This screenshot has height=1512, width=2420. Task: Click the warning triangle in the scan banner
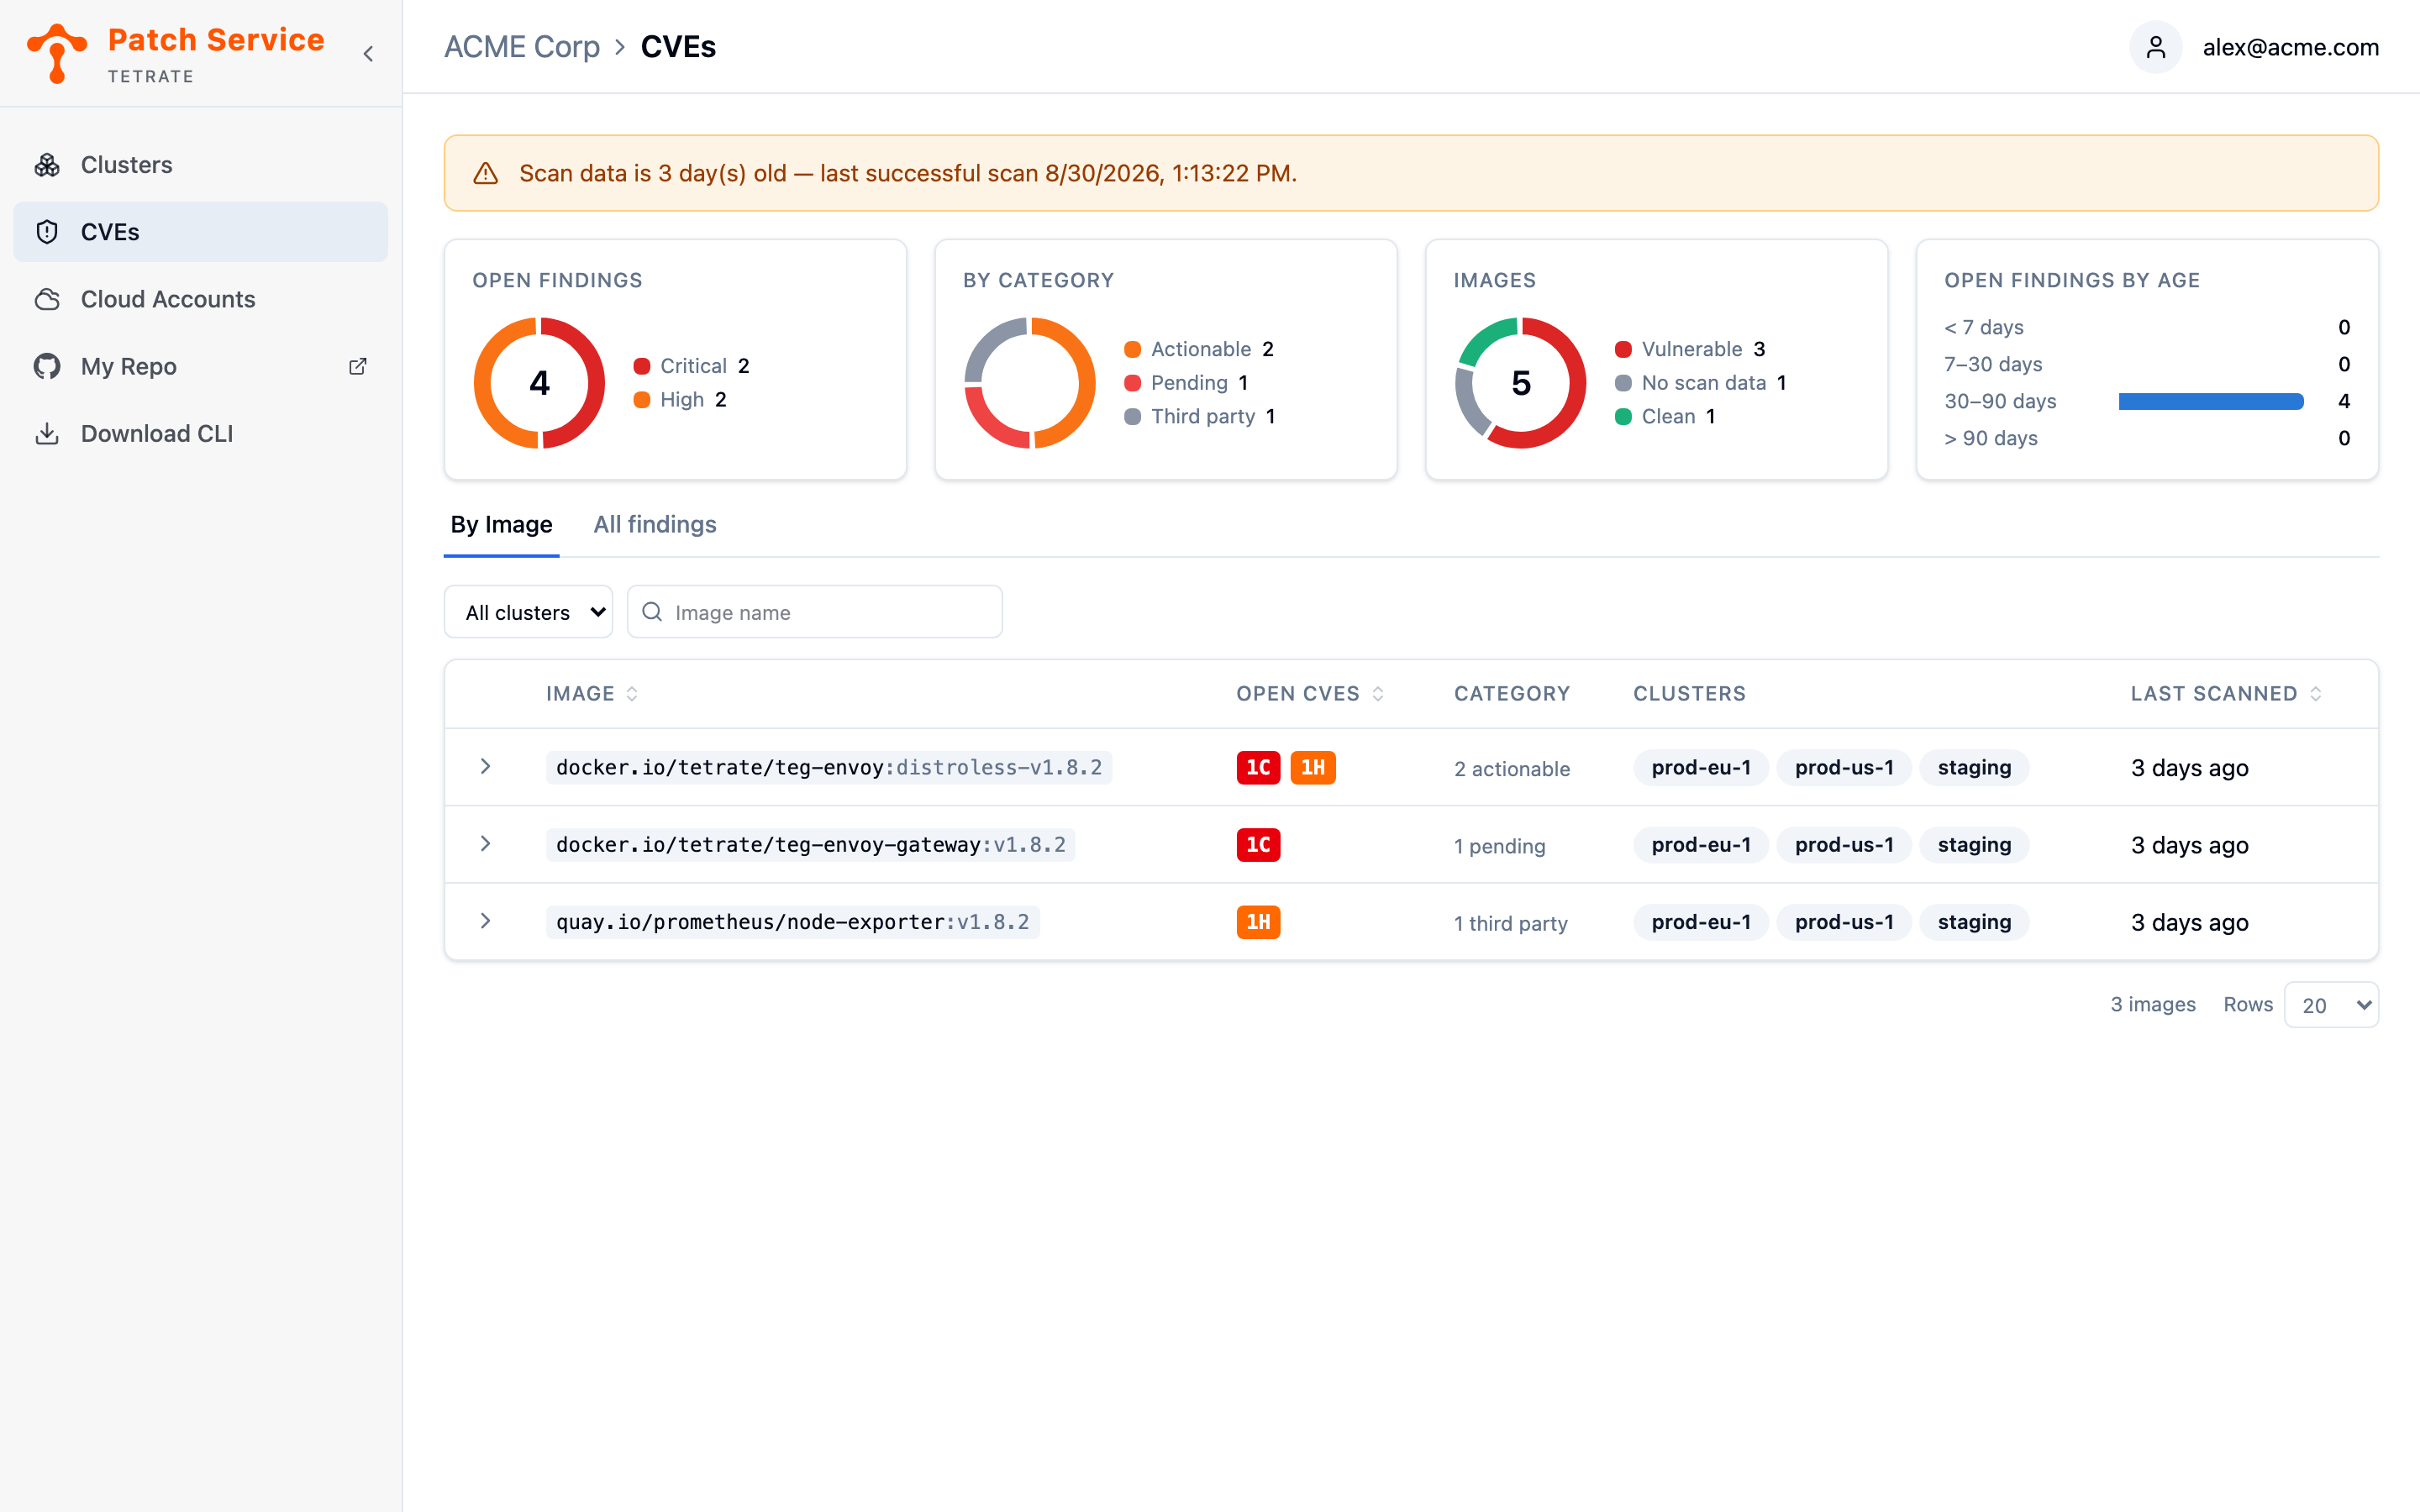pos(485,173)
